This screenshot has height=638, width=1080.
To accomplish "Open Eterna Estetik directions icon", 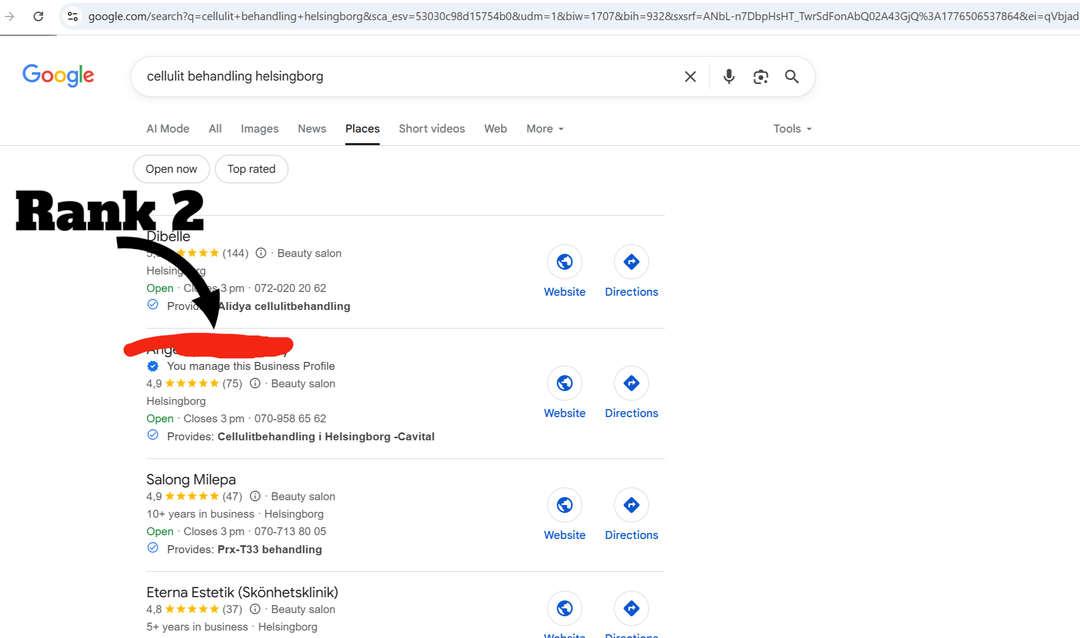I will pyautogui.click(x=632, y=608).
